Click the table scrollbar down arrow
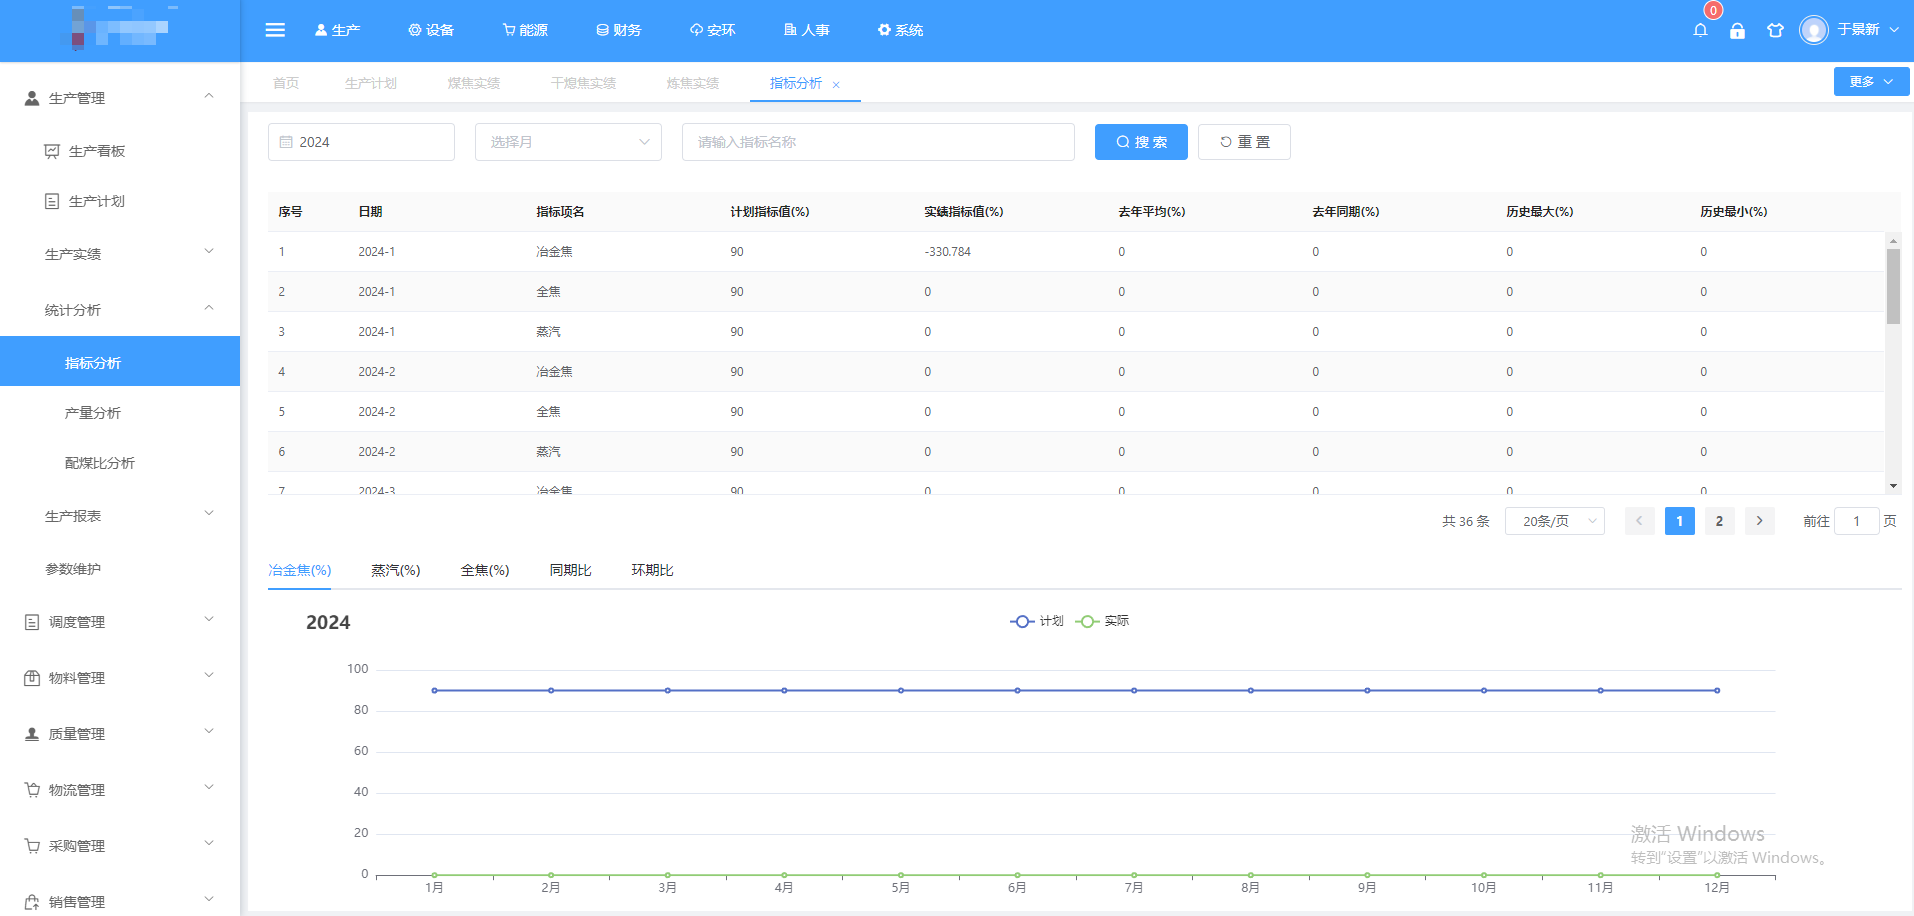Screen dimensions: 1914x916 coord(1893,486)
